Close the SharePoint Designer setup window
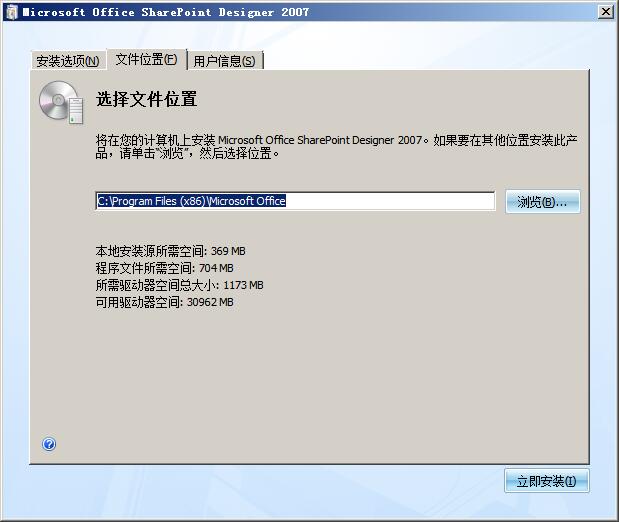This screenshot has width=619, height=522. pos(606,12)
